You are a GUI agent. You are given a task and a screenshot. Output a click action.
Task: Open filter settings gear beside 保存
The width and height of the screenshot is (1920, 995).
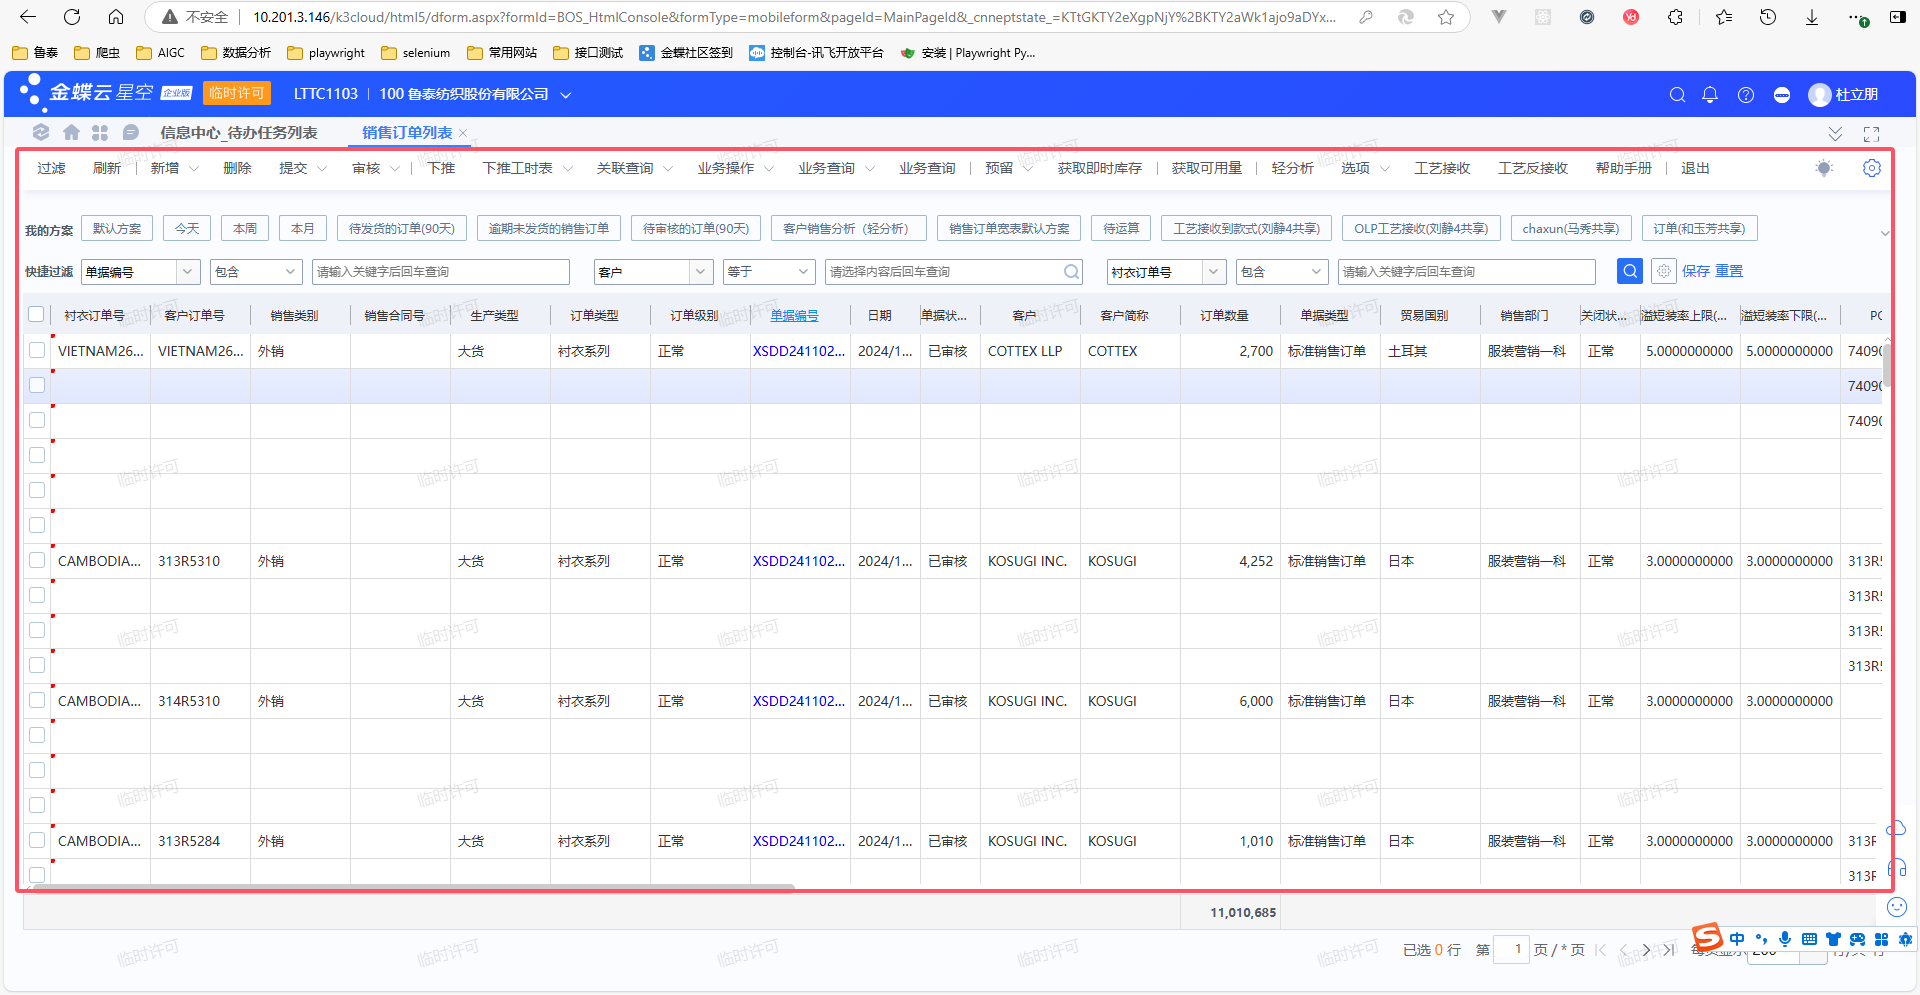click(1664, 271)
